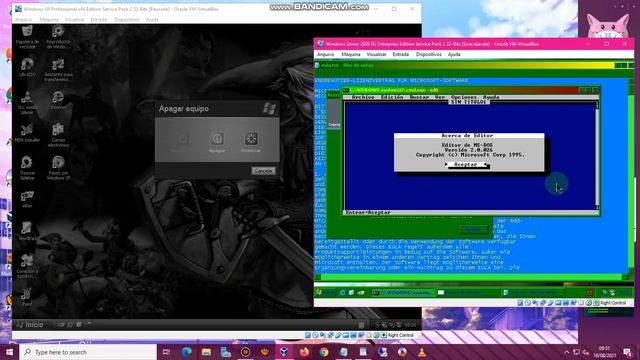Click Reiniciar in the shutdown dialog

point(251,142)
